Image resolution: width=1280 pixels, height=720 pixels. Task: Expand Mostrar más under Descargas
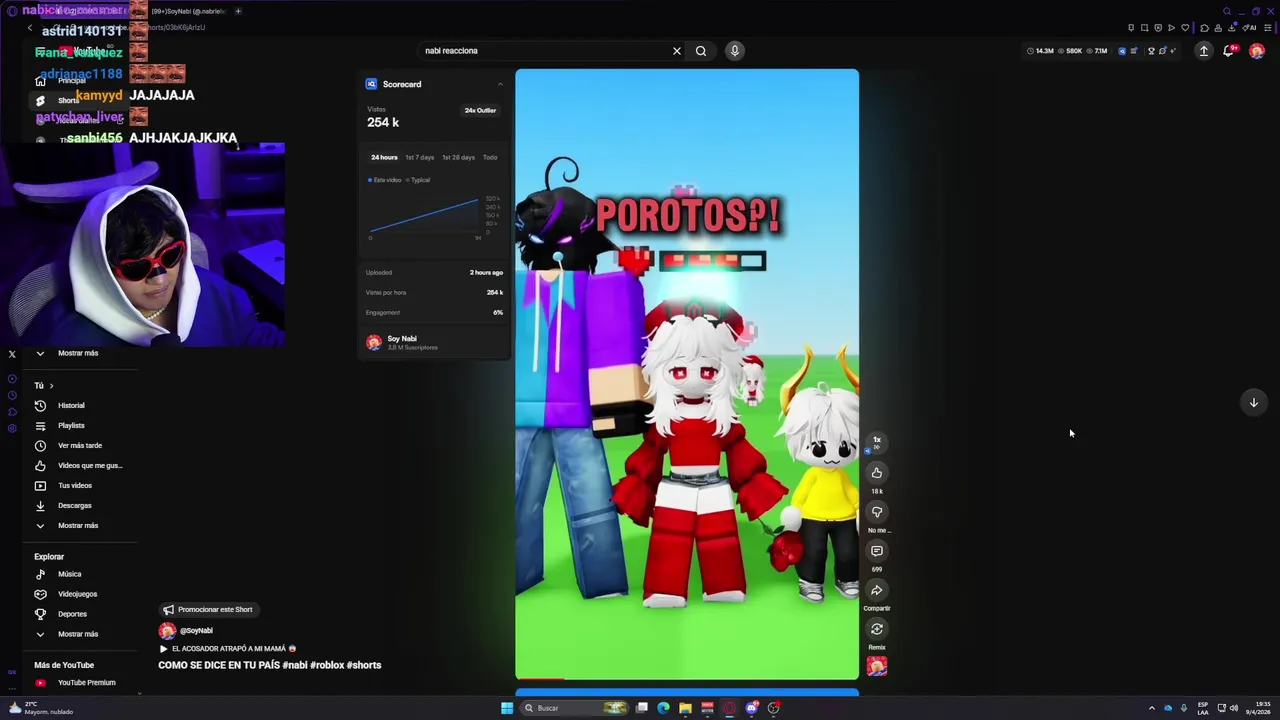78,525
